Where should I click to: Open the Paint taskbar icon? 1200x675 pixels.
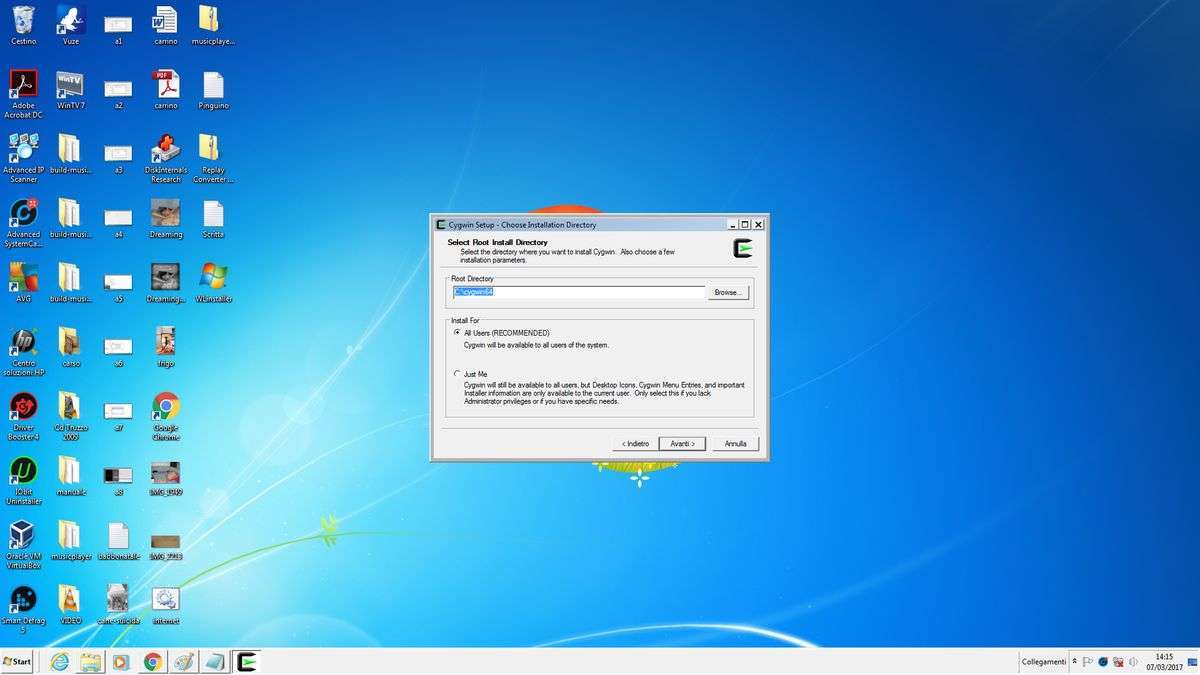click(x=183, y=661)
